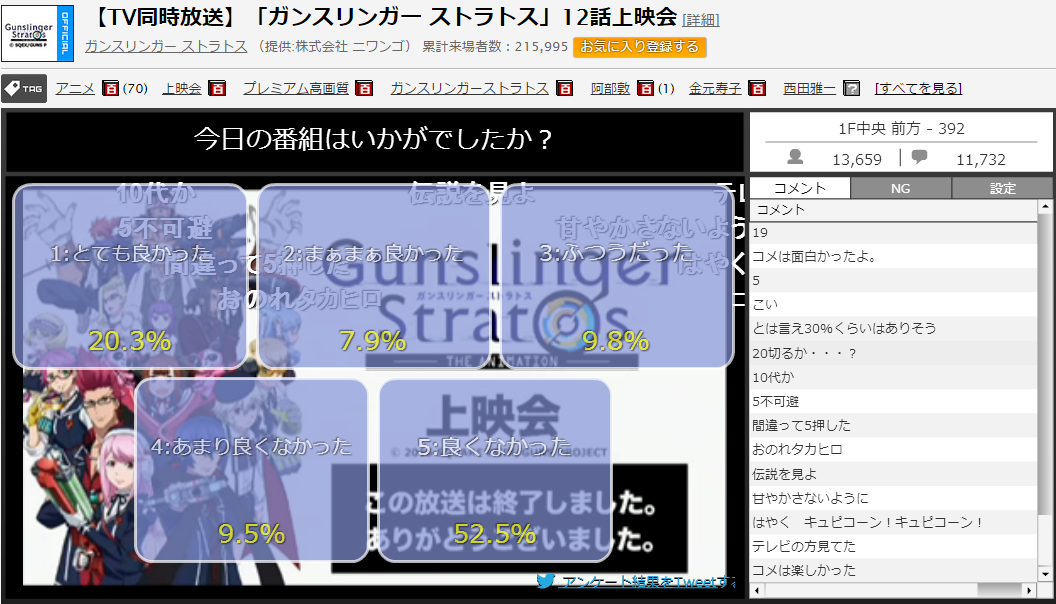Screen dimensions: 1056x604
Task: Select poll option 5:良くなかった
Action: [x=495, y=470]
